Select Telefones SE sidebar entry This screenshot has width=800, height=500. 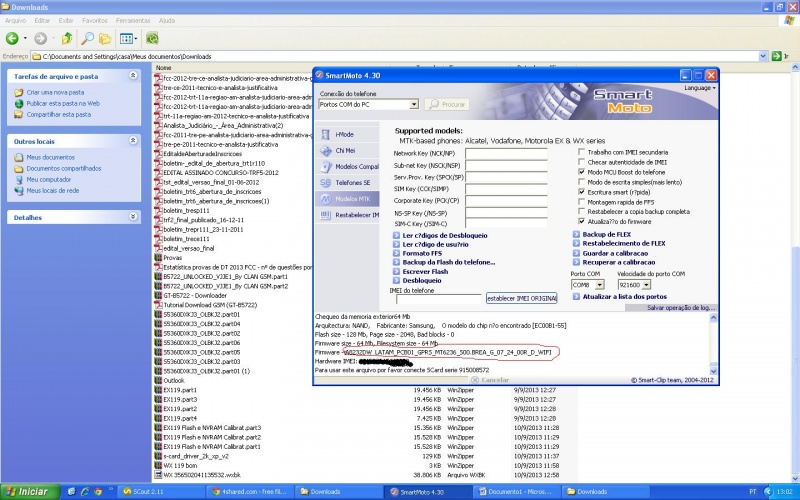pyautogui.click(x=347, y=183)
